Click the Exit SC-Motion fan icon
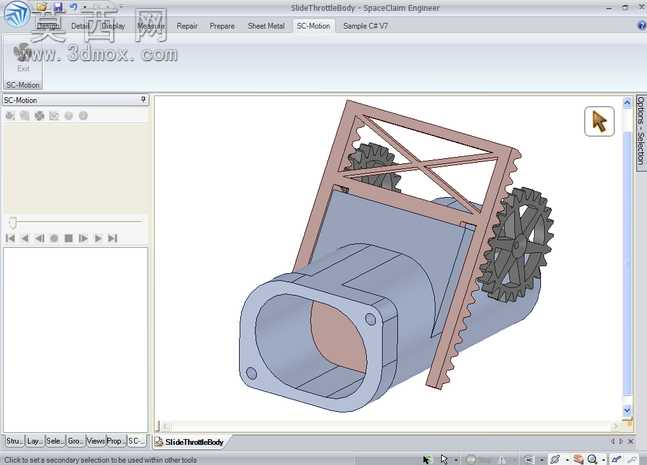Image resolution: width=647 pixels, height=465 pixels. point(23,58)
